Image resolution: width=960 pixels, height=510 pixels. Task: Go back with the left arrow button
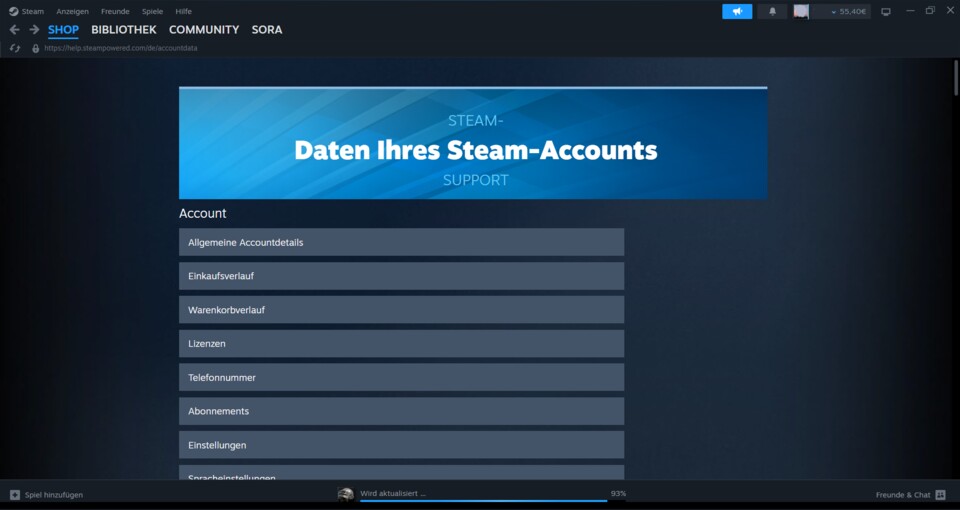(15, 29)
